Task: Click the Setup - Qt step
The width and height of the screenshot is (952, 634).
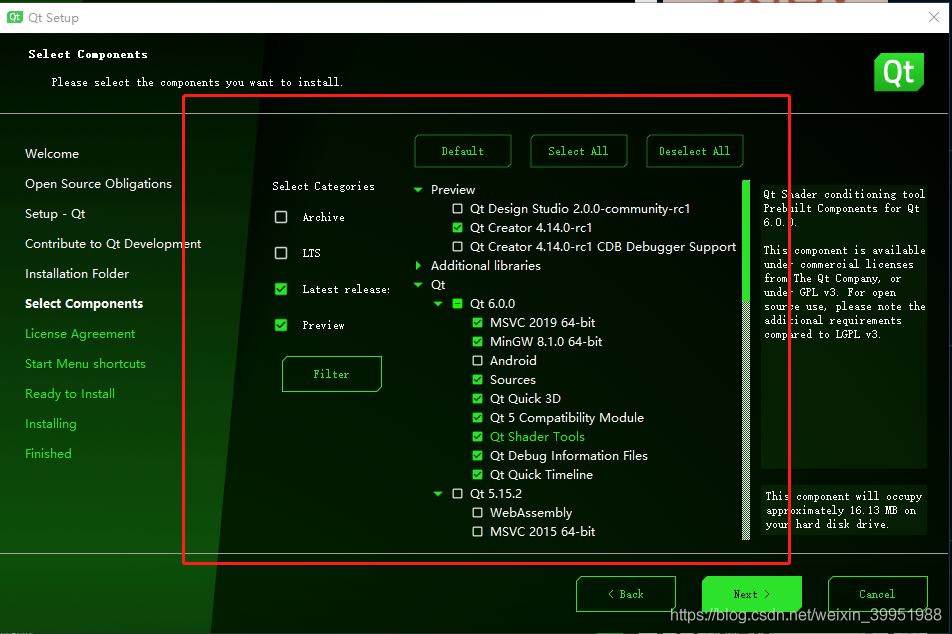Action: [x=55, y=214]
